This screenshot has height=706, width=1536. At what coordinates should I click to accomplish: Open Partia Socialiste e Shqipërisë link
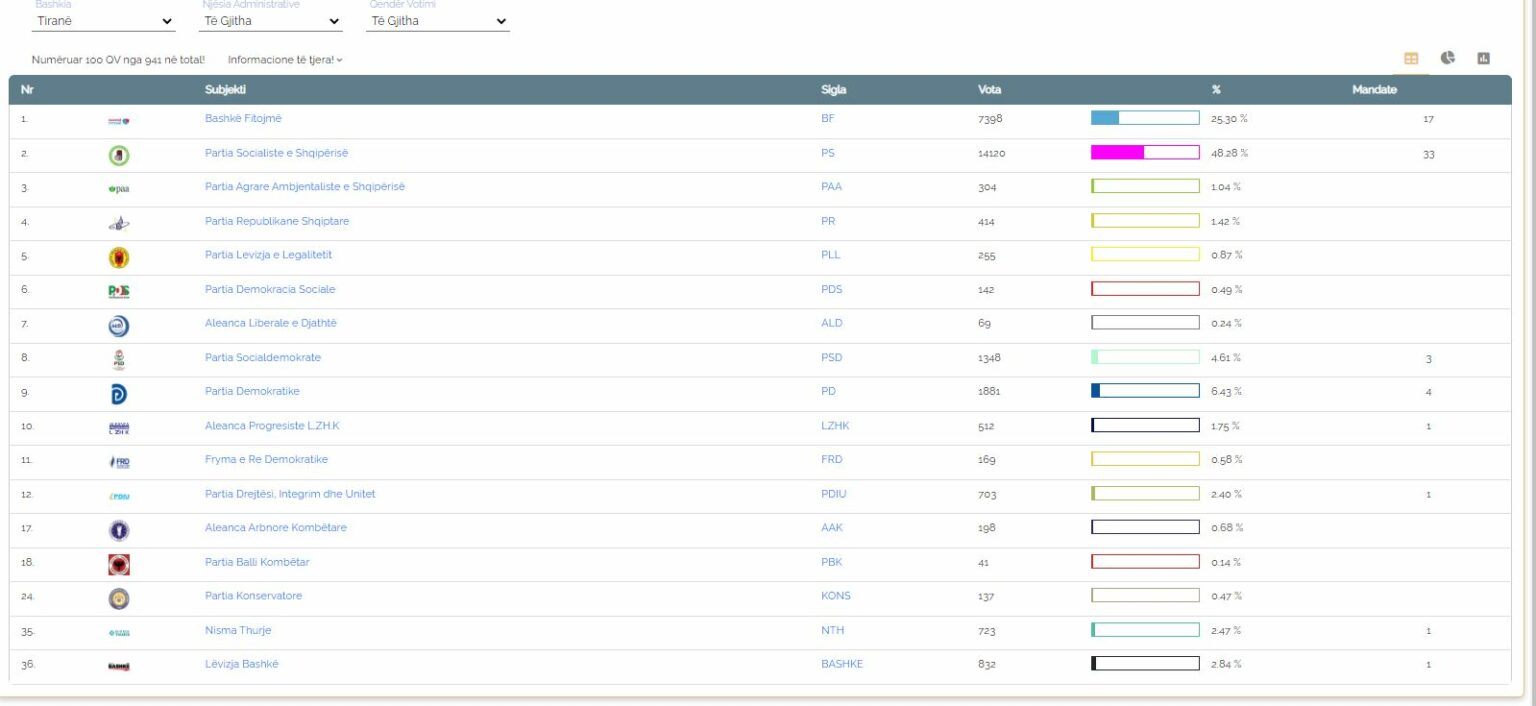point(276,153)
